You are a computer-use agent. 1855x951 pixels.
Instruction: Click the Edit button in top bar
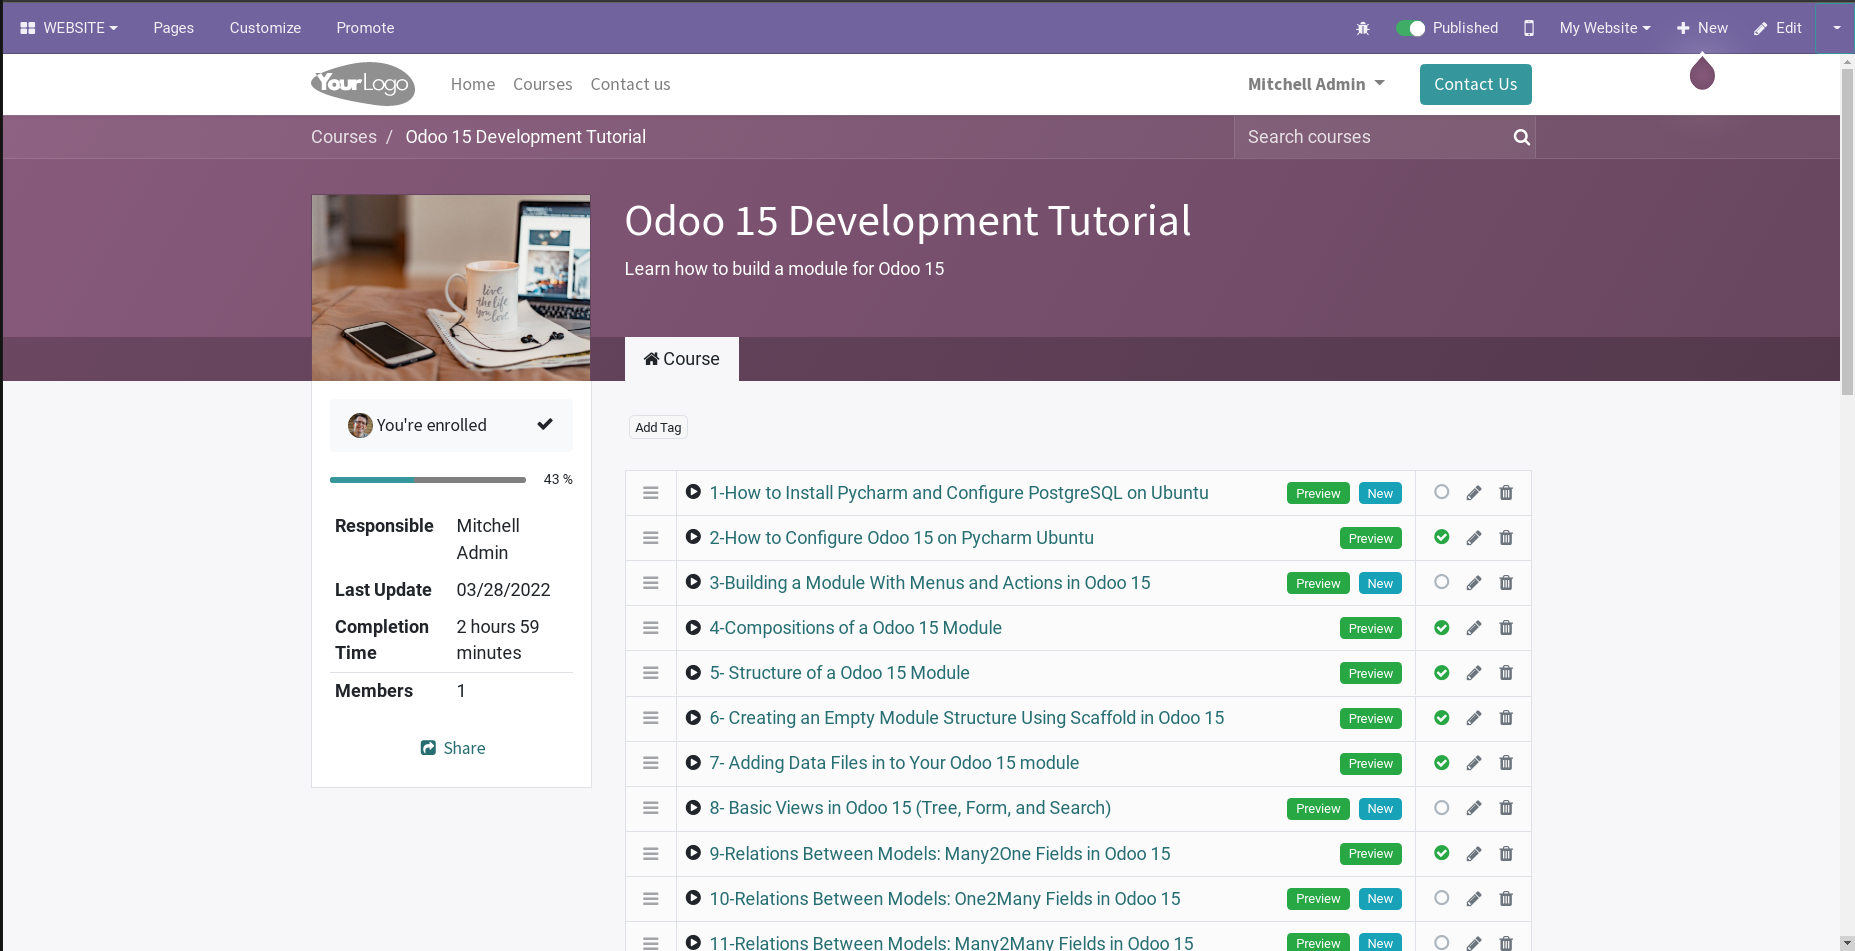pos(1778,28)
